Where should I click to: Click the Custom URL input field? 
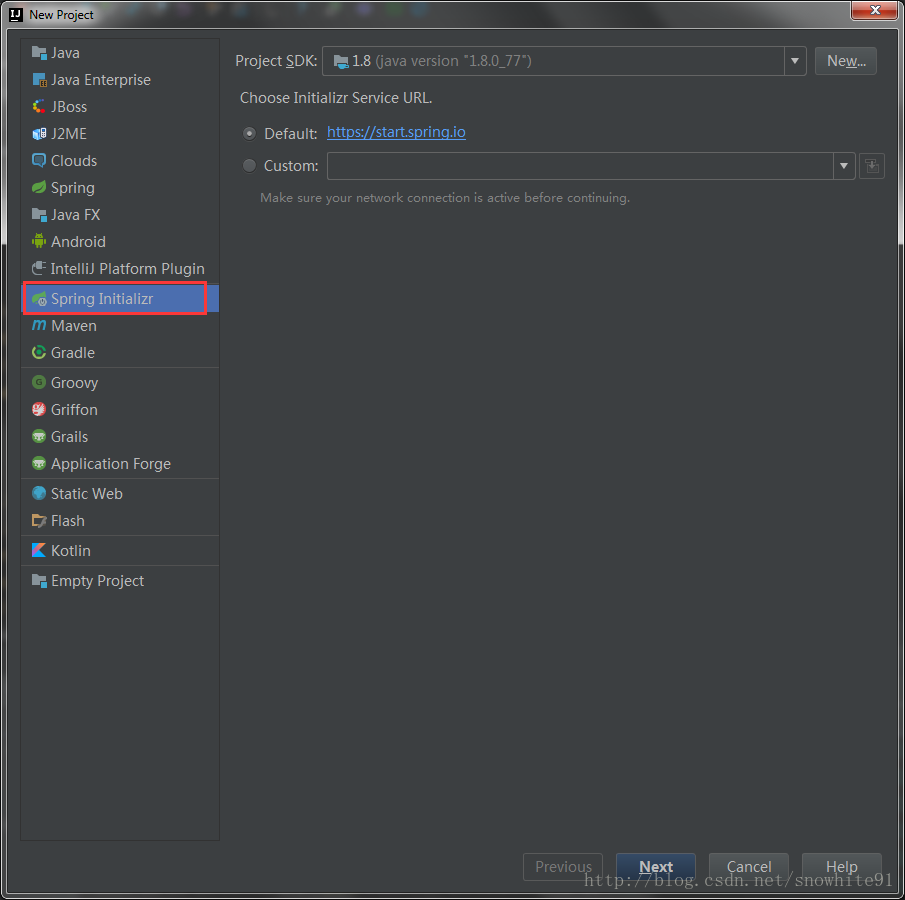(x=580, y=166)
